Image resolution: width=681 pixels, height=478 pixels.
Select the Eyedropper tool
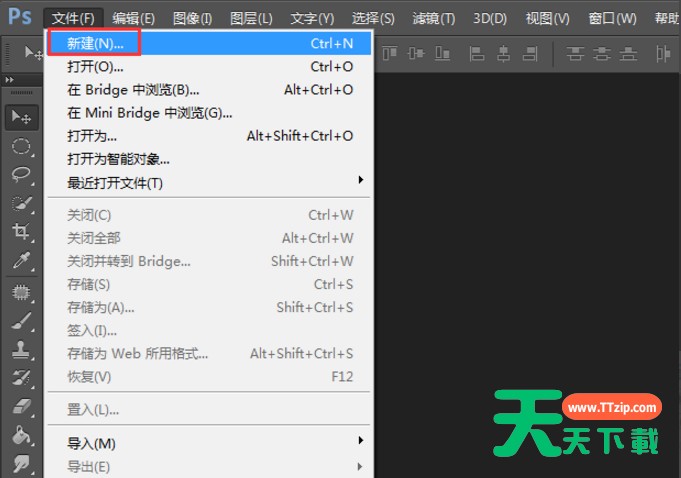click(21, 261)
